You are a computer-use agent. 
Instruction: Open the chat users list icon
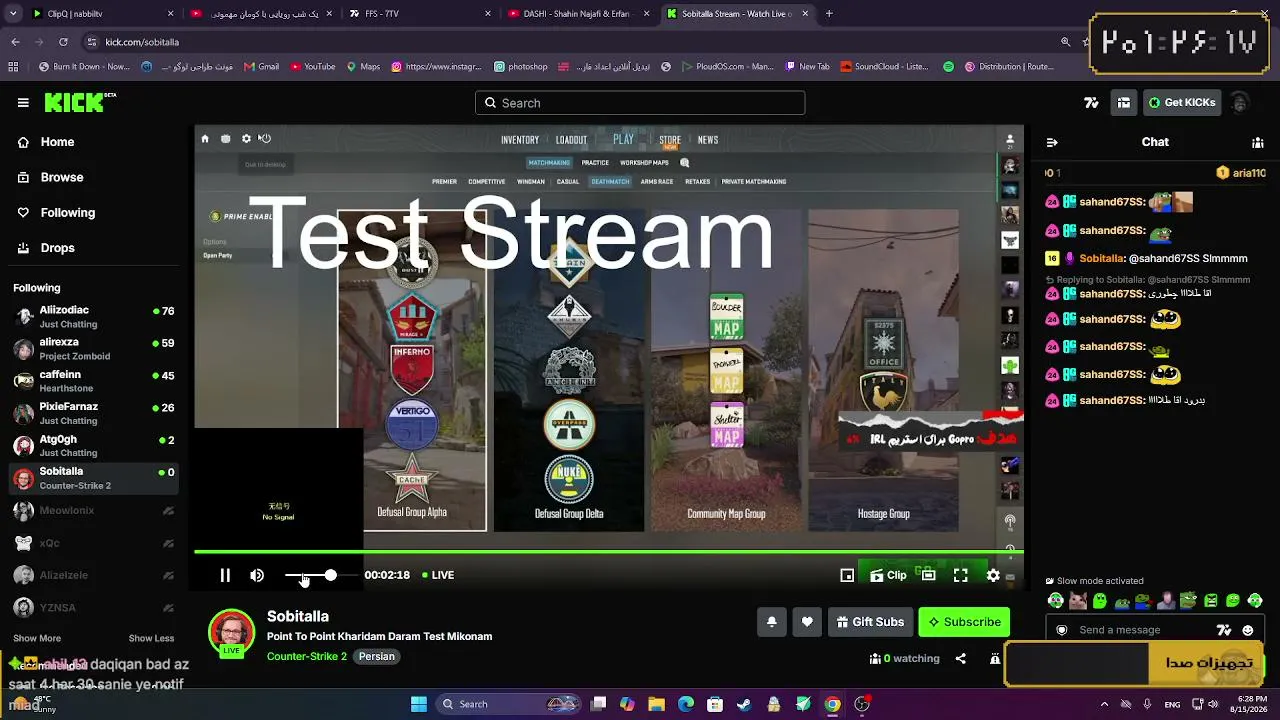[x=1258, y=142]
